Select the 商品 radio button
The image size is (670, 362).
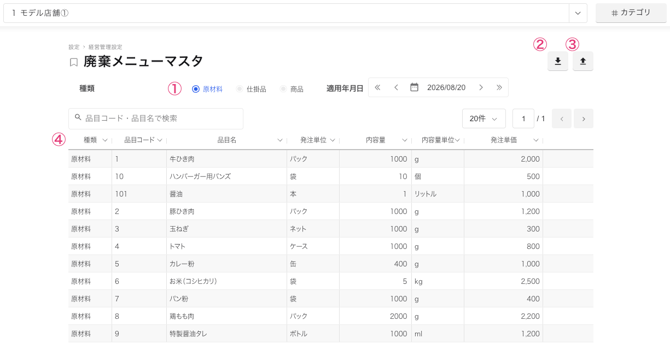tap(283, 89)
